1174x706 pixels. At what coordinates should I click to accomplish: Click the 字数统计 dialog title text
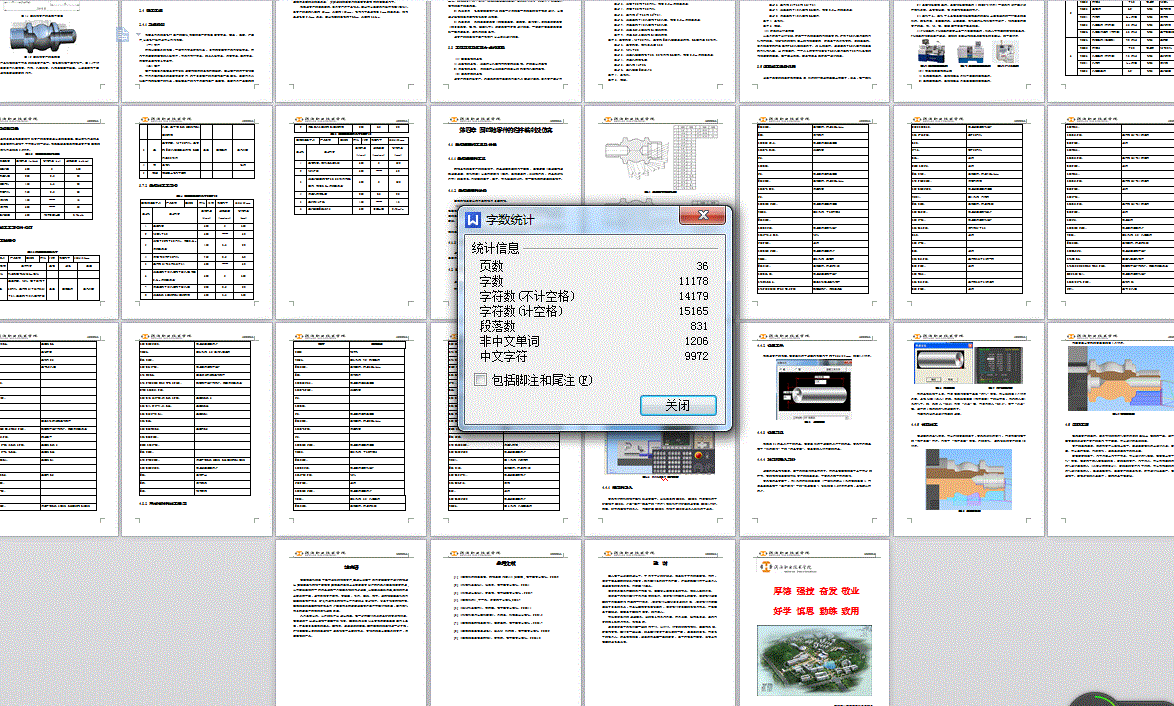pyautogui.click(x=511, y=219)
